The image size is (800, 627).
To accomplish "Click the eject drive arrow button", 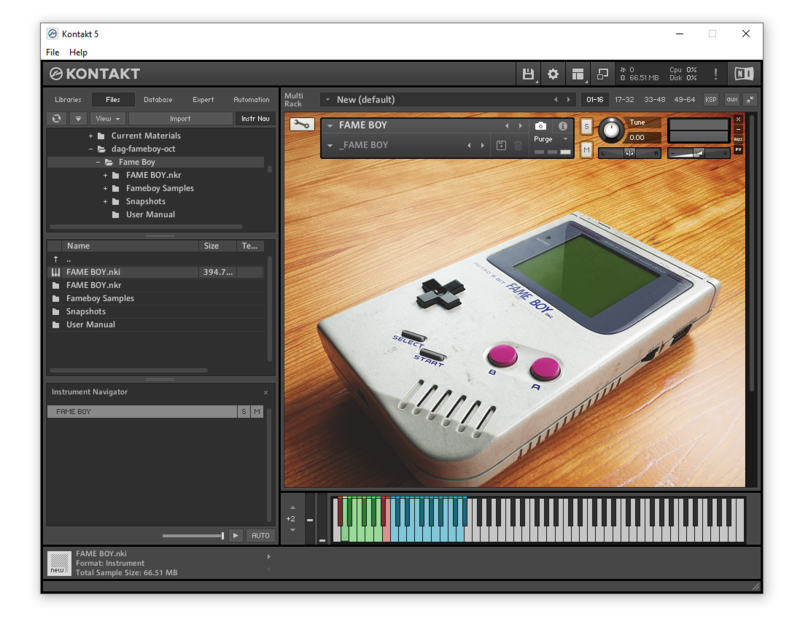I will [78, 118].
